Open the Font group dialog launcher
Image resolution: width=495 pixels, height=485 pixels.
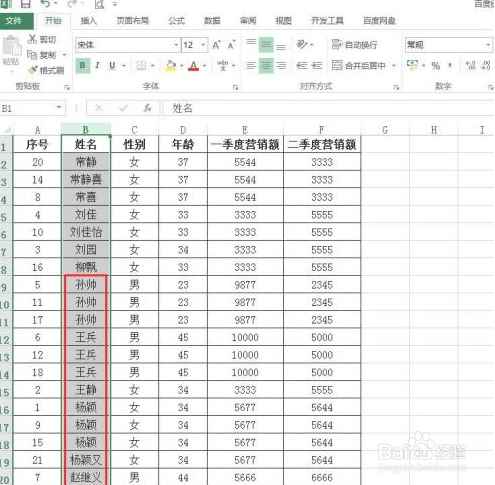(x=235, y=87)
